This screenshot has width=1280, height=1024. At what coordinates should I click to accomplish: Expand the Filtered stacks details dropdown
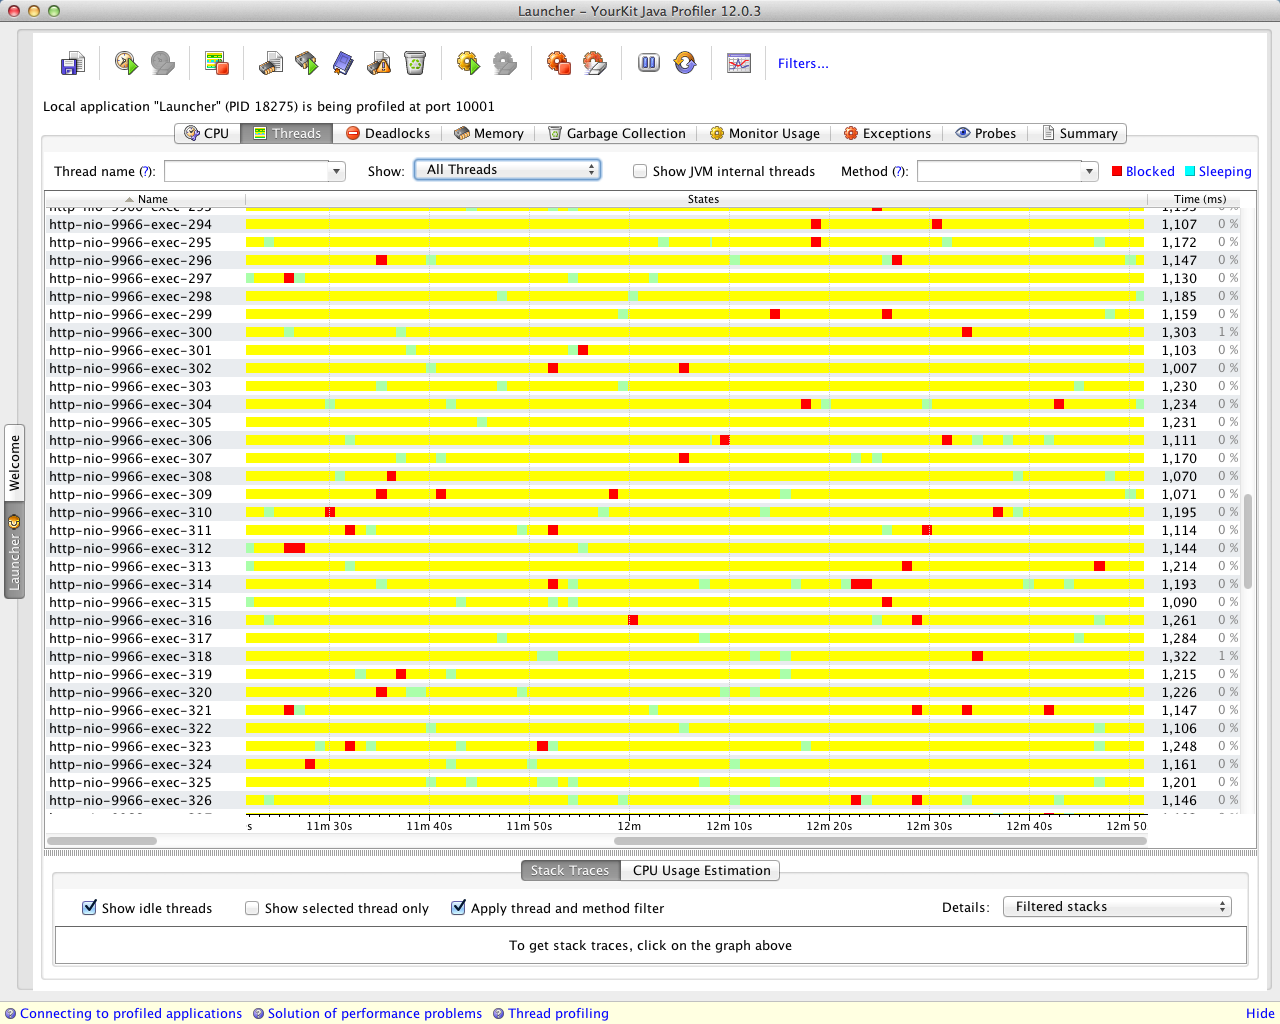1117,907
